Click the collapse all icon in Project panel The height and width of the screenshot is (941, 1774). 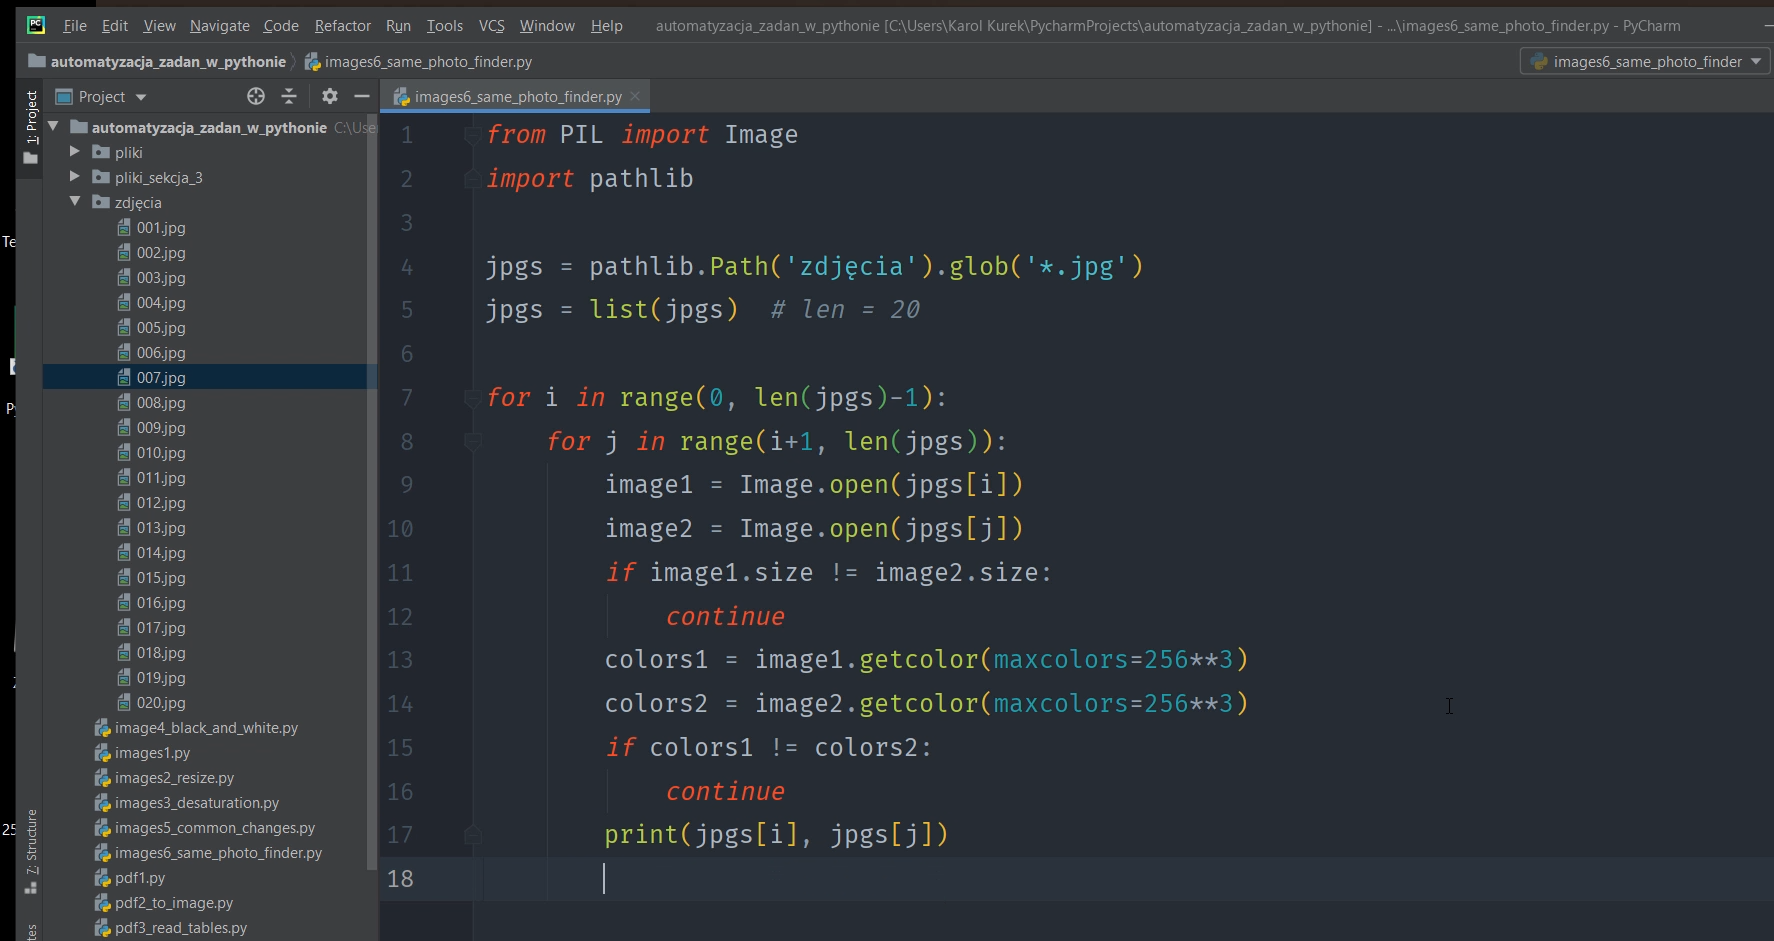(289, 96)
